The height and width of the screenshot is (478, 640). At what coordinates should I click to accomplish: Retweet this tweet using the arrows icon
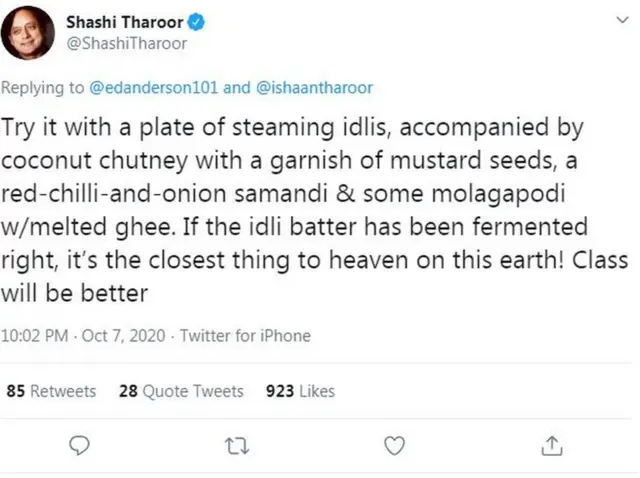pos(238,444)
